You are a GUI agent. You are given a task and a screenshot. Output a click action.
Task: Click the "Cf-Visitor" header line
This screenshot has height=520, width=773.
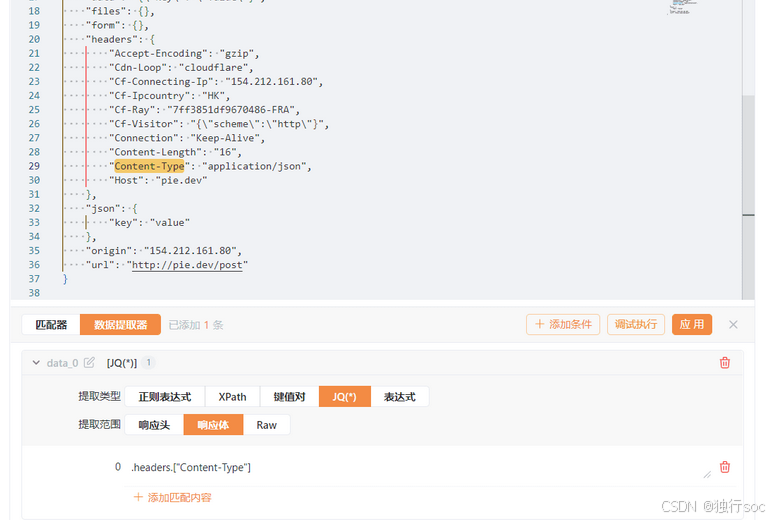click(x=219, y=124)
